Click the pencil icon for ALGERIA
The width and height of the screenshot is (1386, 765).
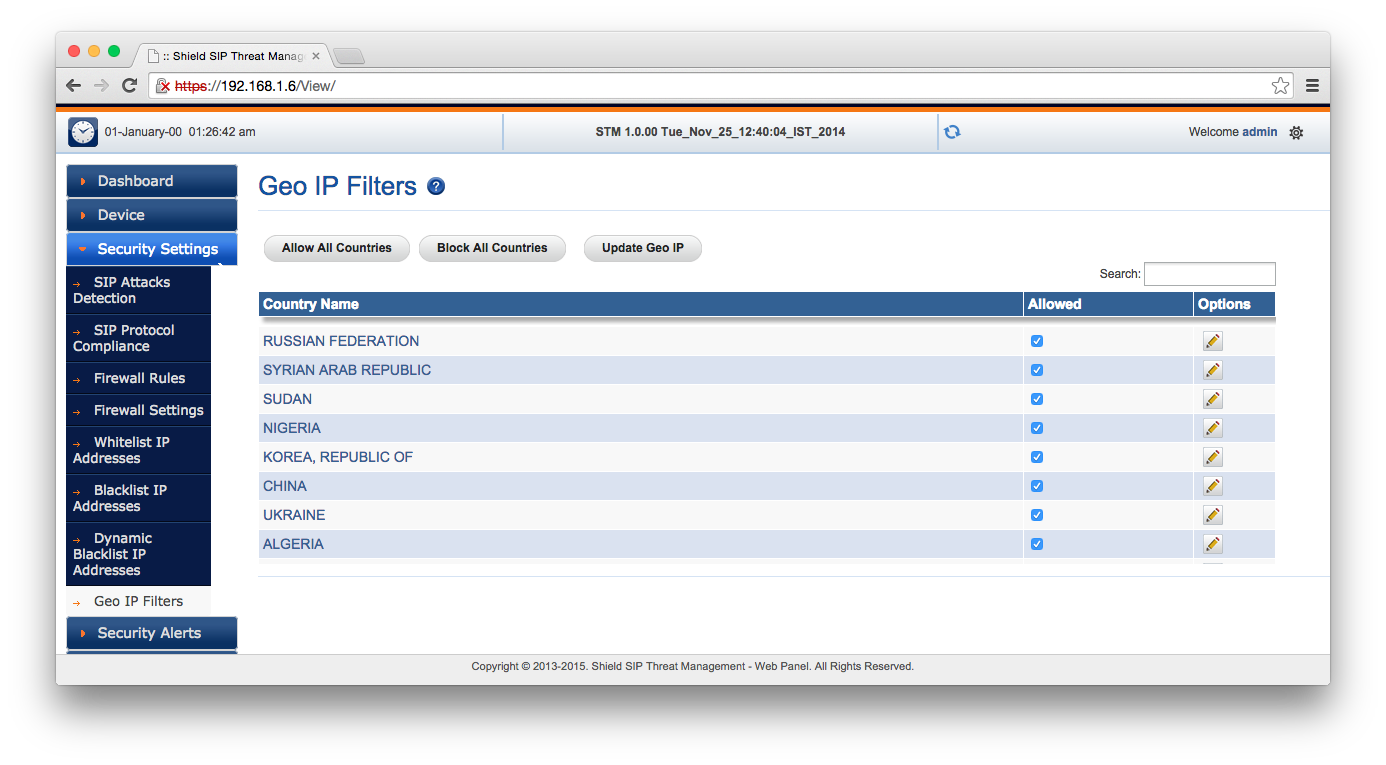click(x=1212, y=544)
